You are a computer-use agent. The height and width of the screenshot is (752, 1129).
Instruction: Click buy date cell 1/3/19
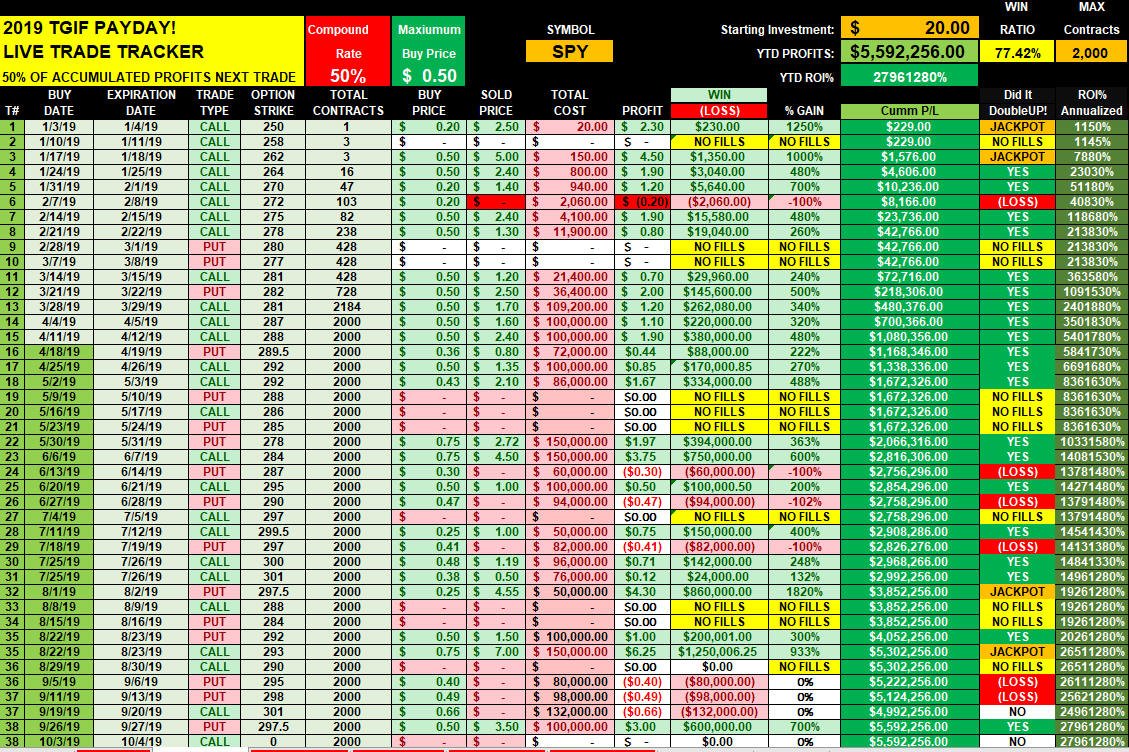(x=58, y=127)
